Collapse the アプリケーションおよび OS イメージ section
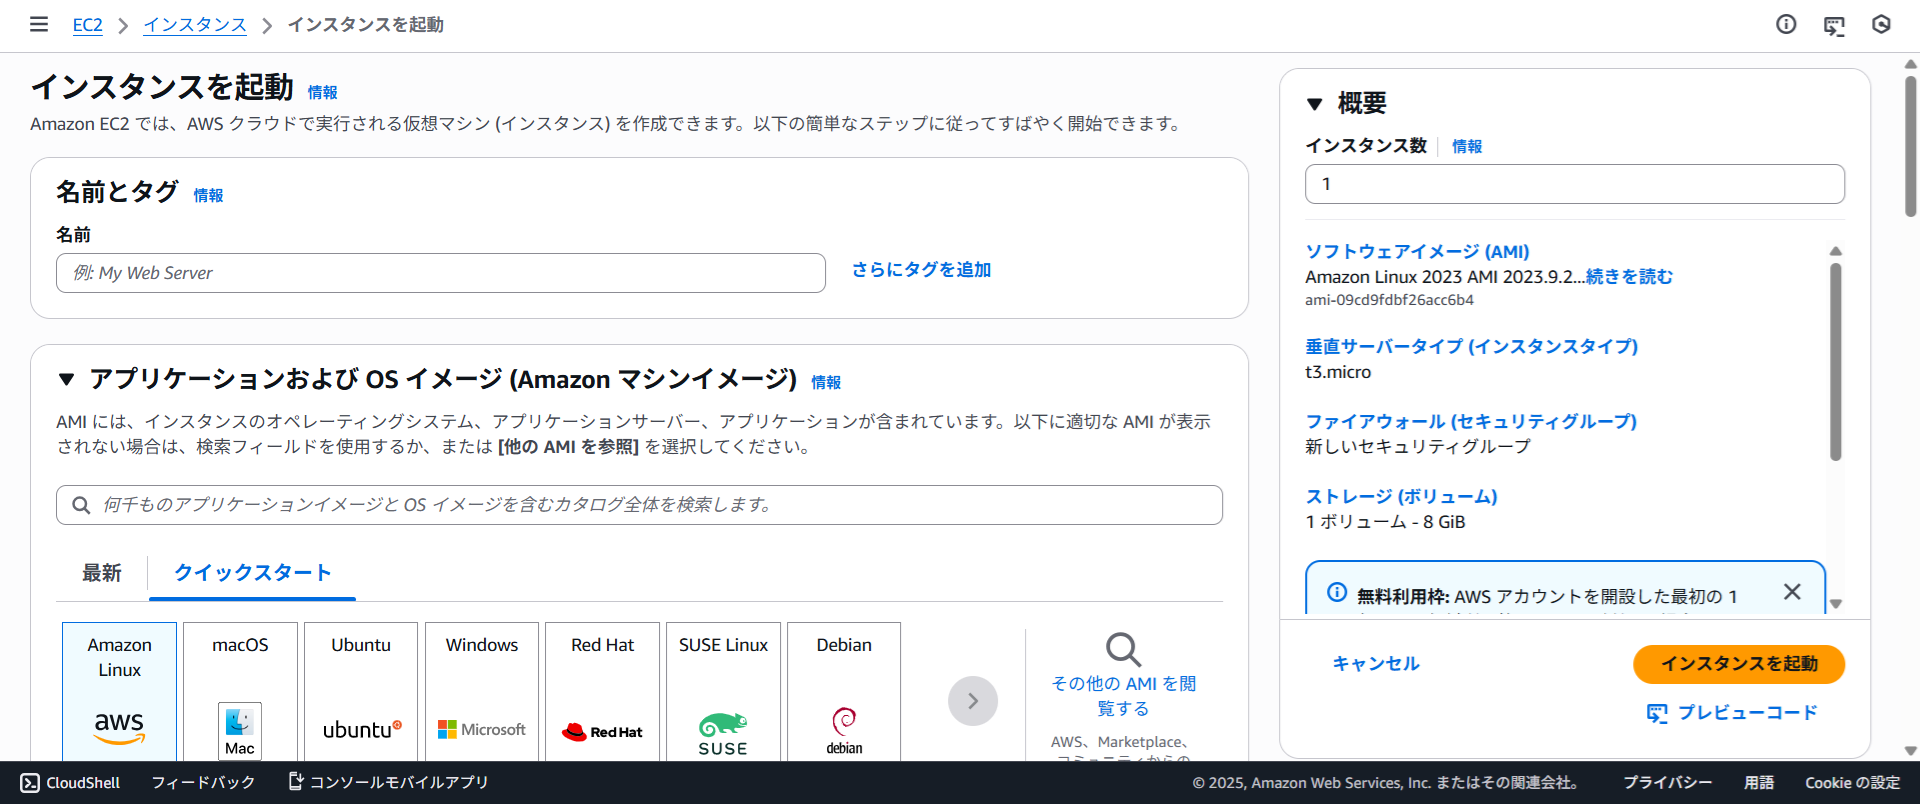The image size is (1920, 804). [x=67, y=380]
